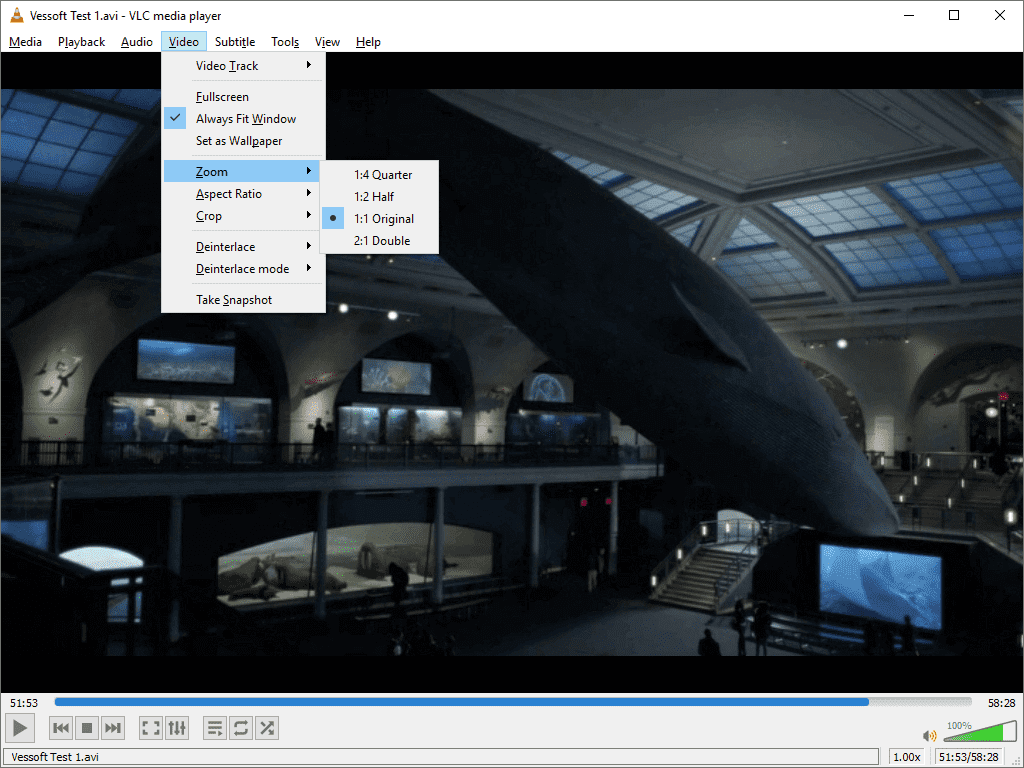Open the View menu
The width and height of the screenshot is (1024, 768).
click(x=327, y=42)
